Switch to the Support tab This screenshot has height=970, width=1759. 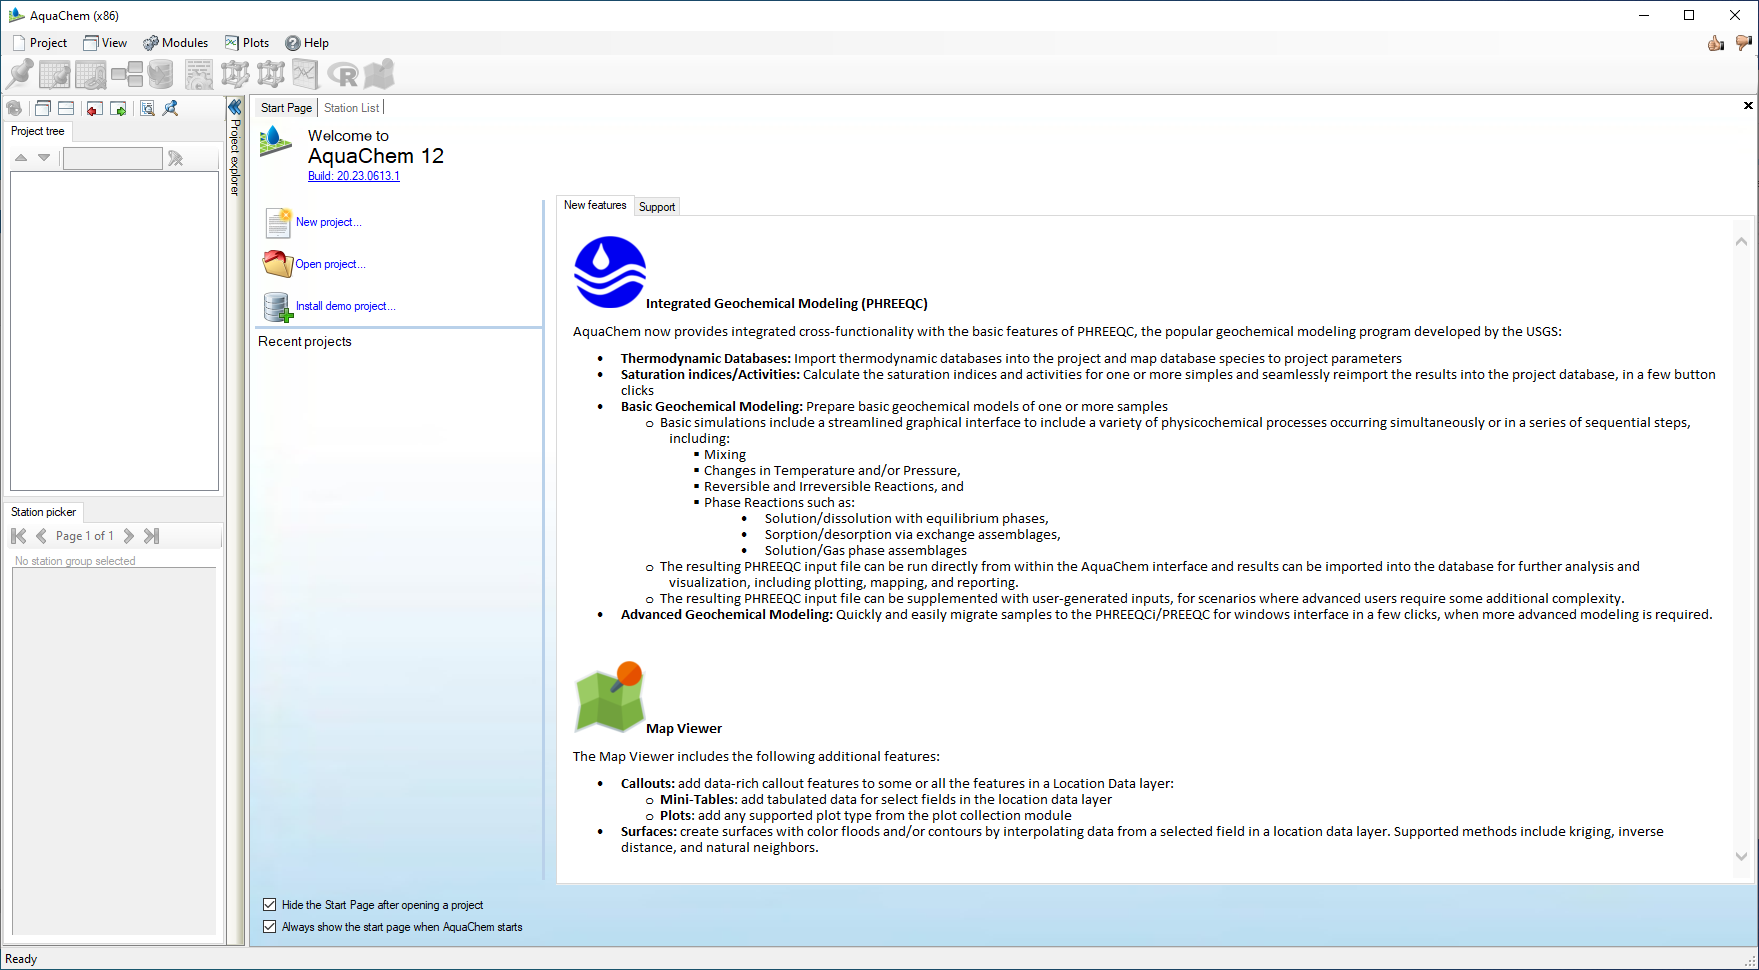coord(657,207)
